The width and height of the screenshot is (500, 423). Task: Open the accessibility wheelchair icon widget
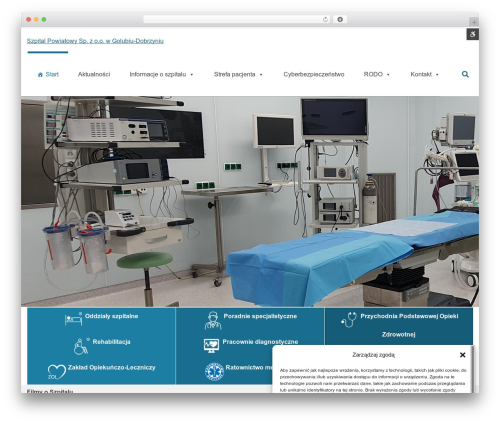pyautogui.click(x=472, y=34)
